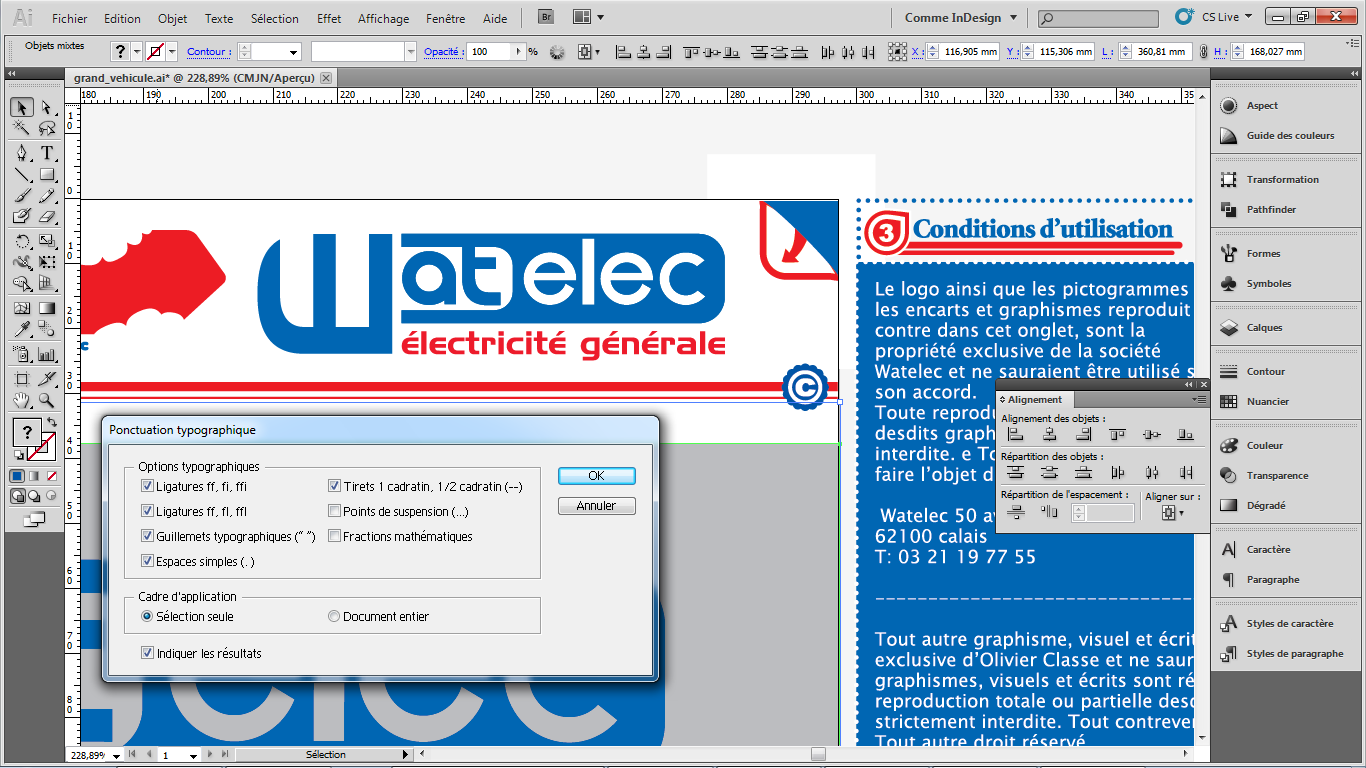Viewport: 1366px width, 768px height.
Task: Select the Lasso tool
Action: (46, 128)
